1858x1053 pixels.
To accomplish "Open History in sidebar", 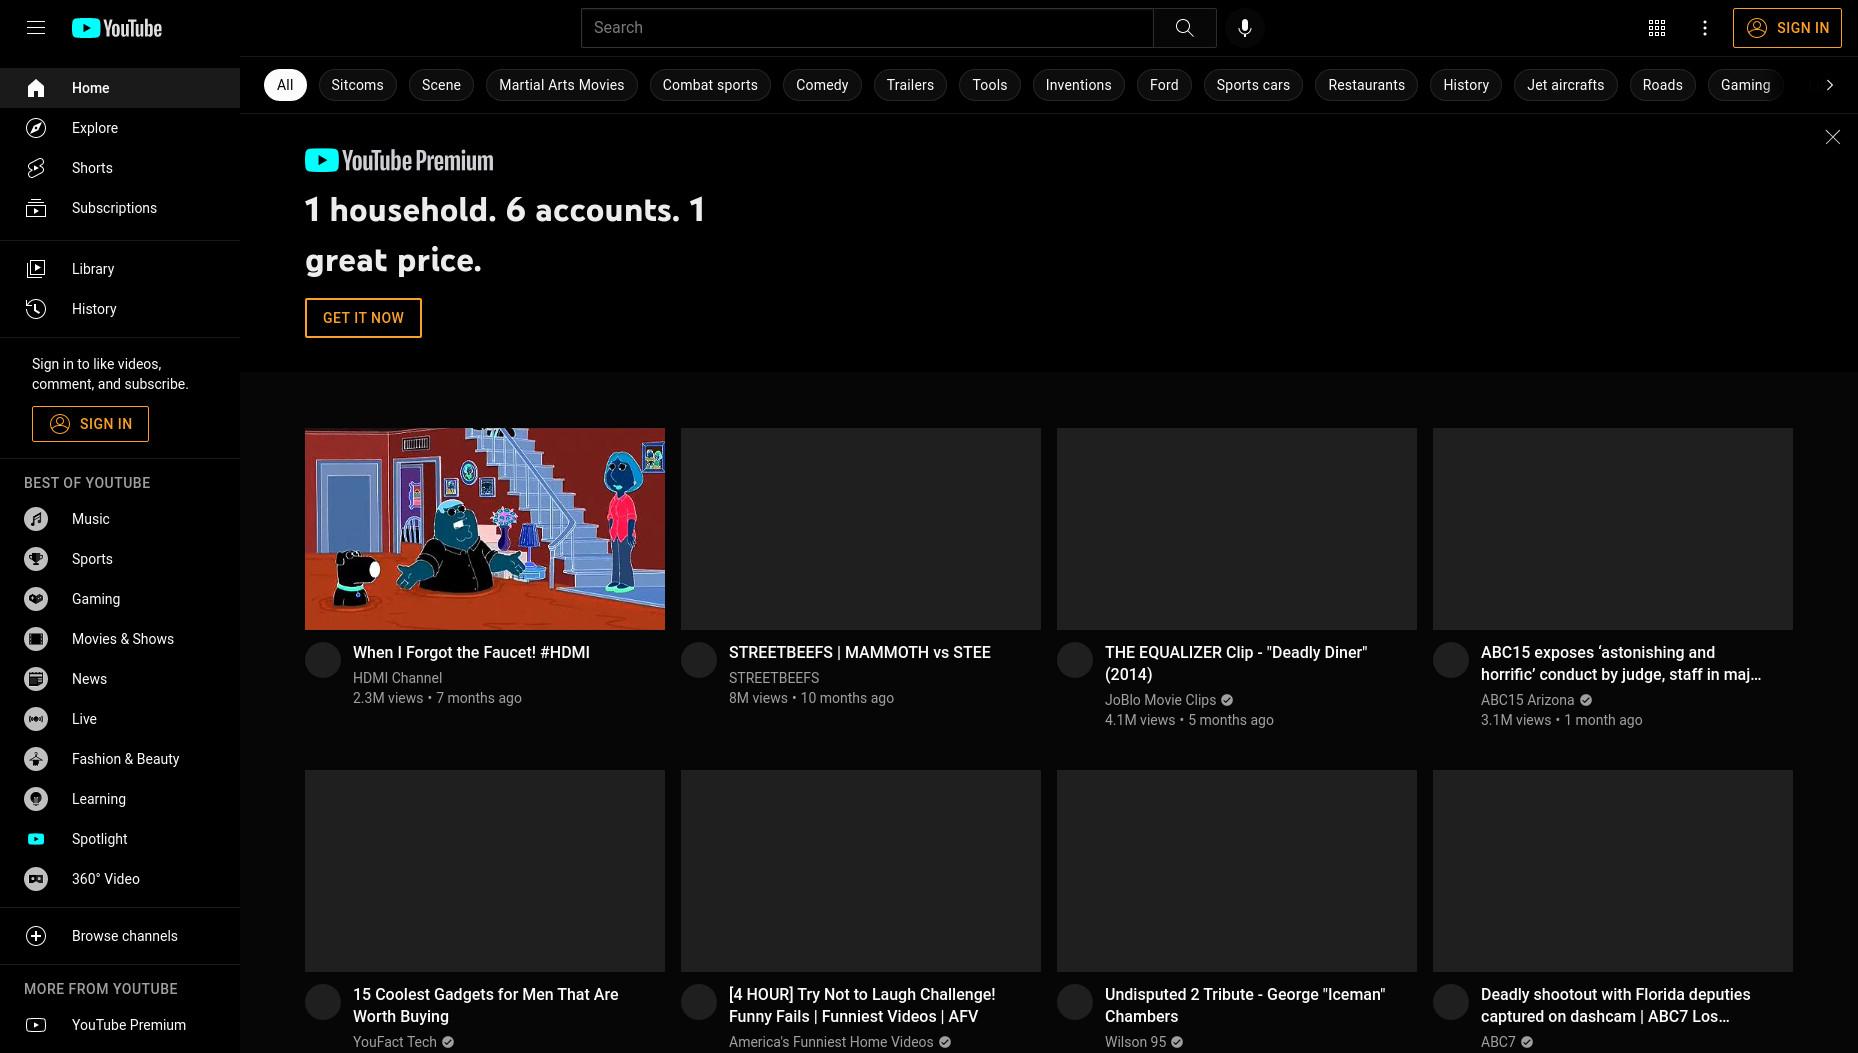I will pyautogui.click(x=120, y=309).
